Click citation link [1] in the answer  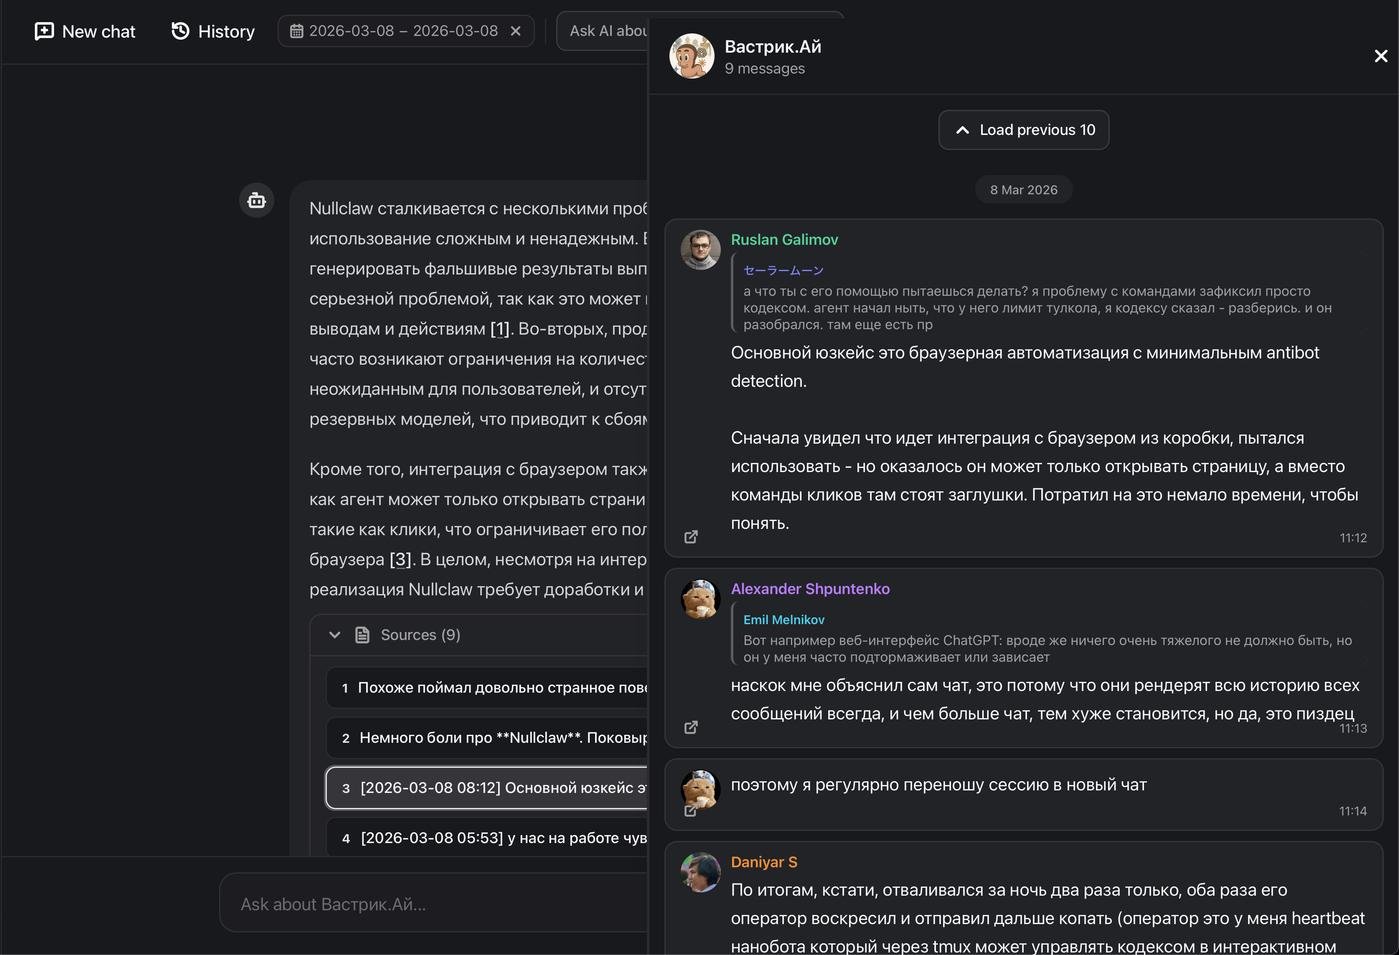coord(500,329)
